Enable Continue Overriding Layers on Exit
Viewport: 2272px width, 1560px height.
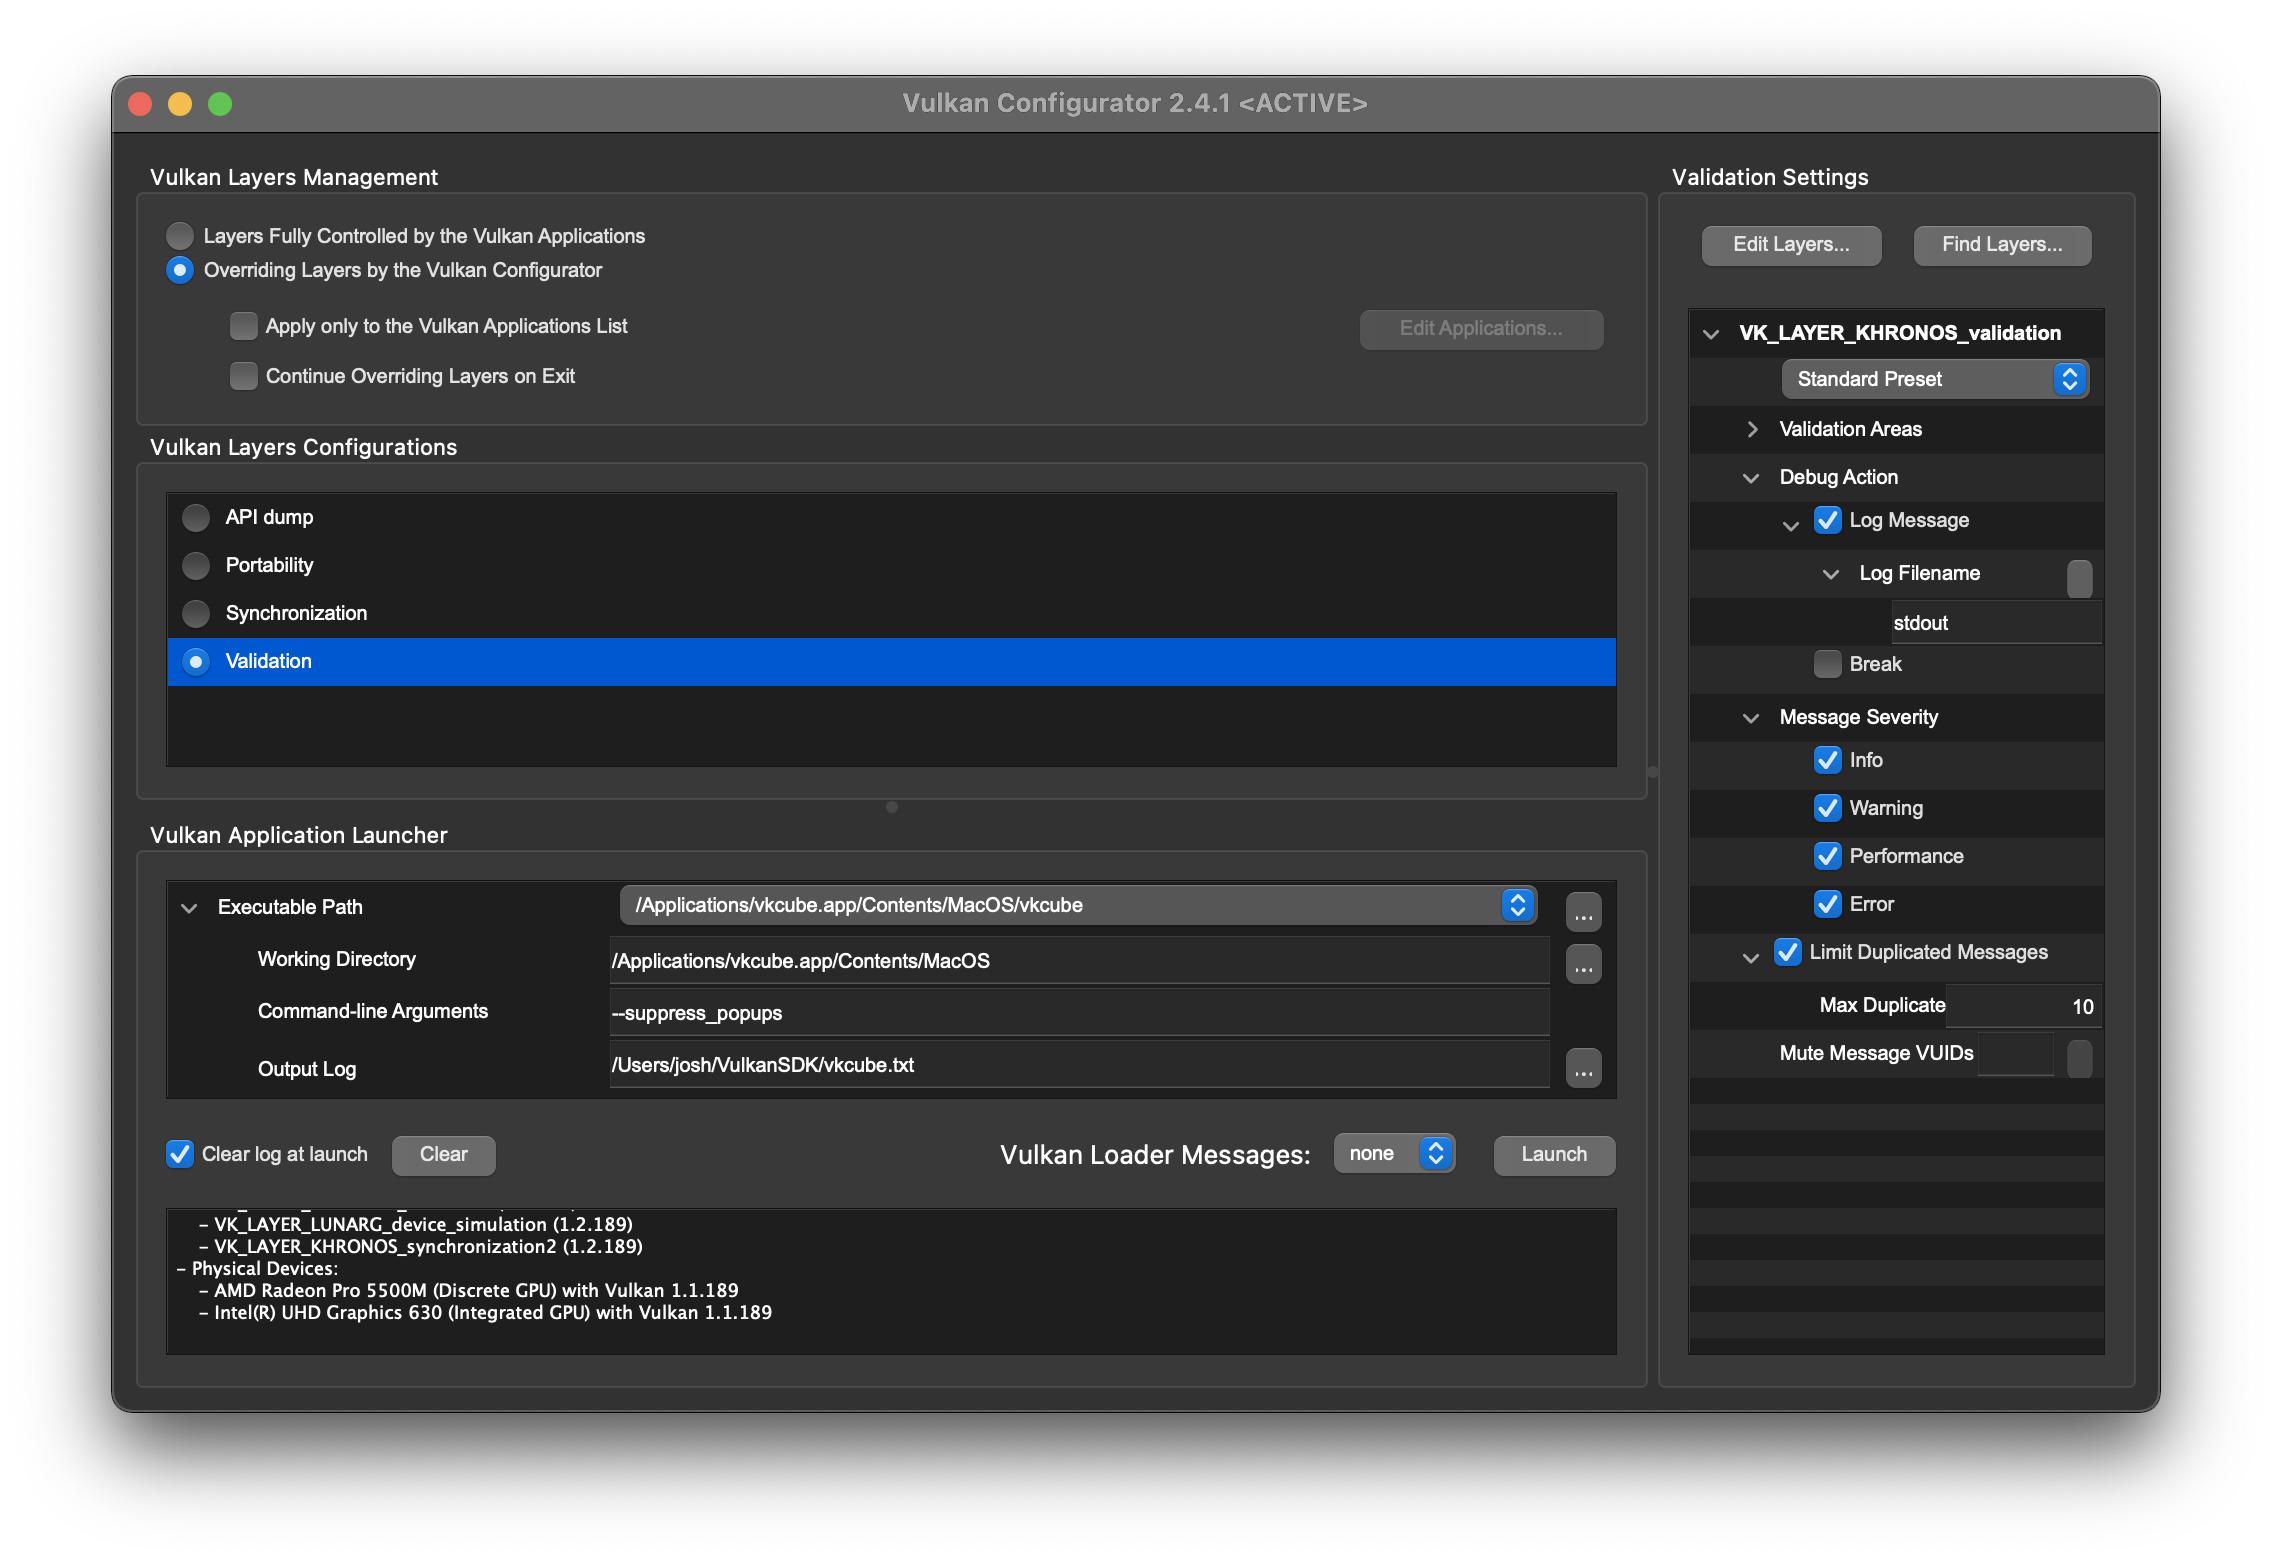243,376
